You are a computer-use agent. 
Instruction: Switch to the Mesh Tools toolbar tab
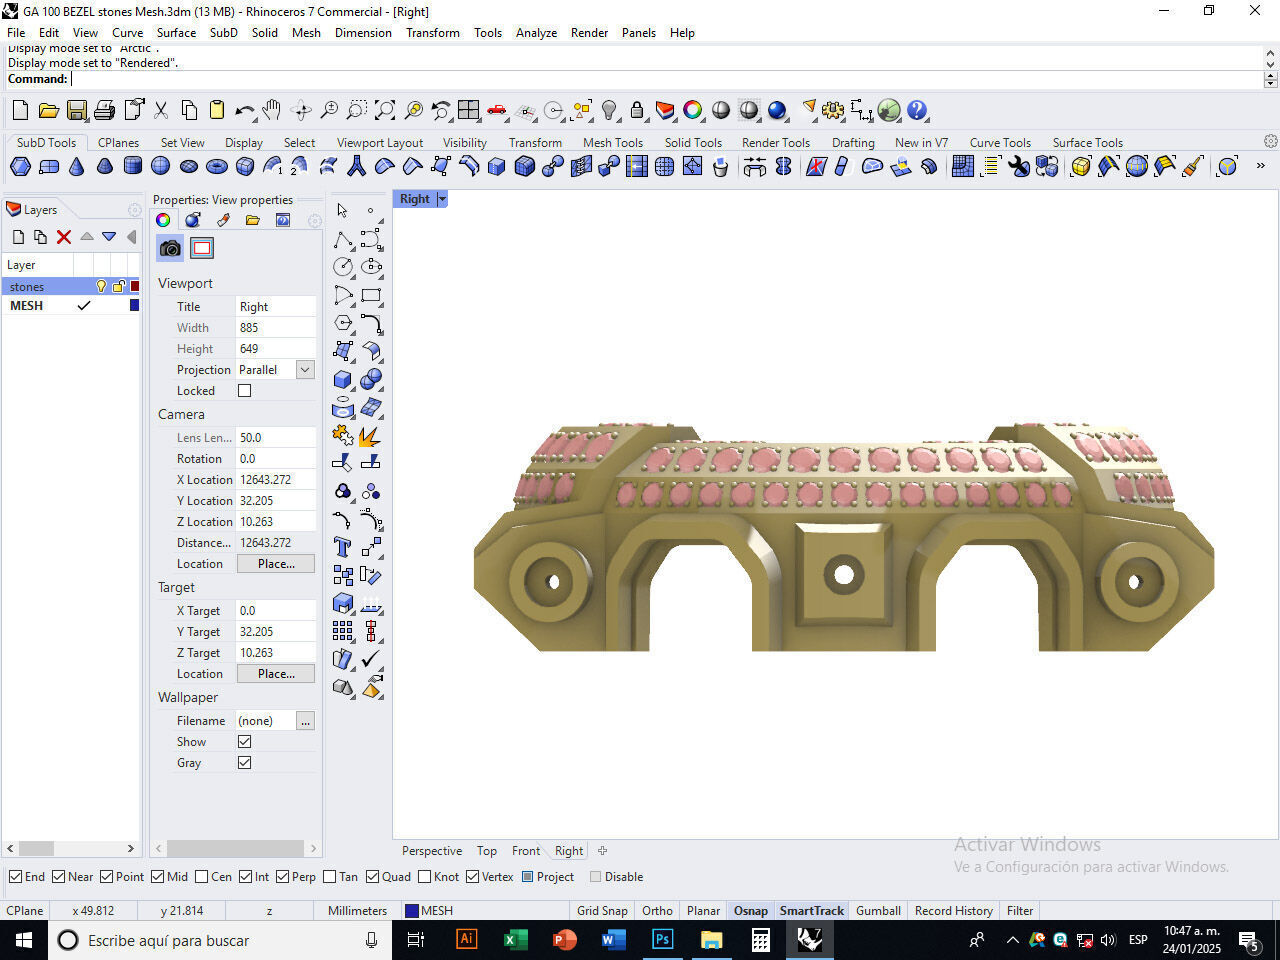(613, 143)
